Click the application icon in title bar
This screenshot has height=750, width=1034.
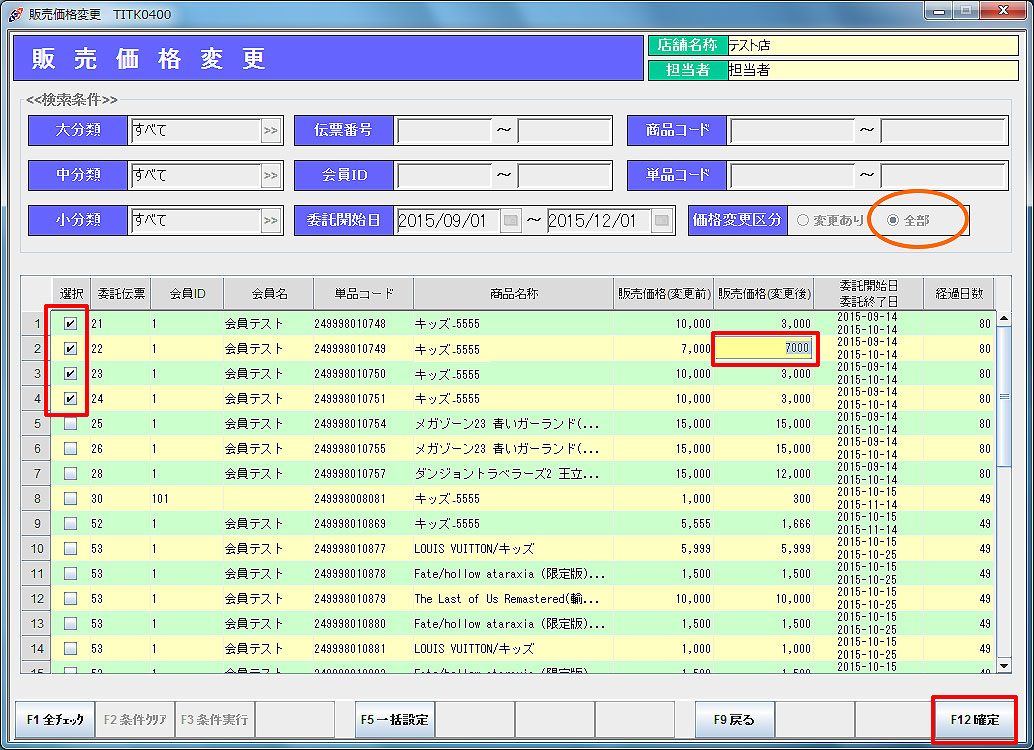coord(15,12)
